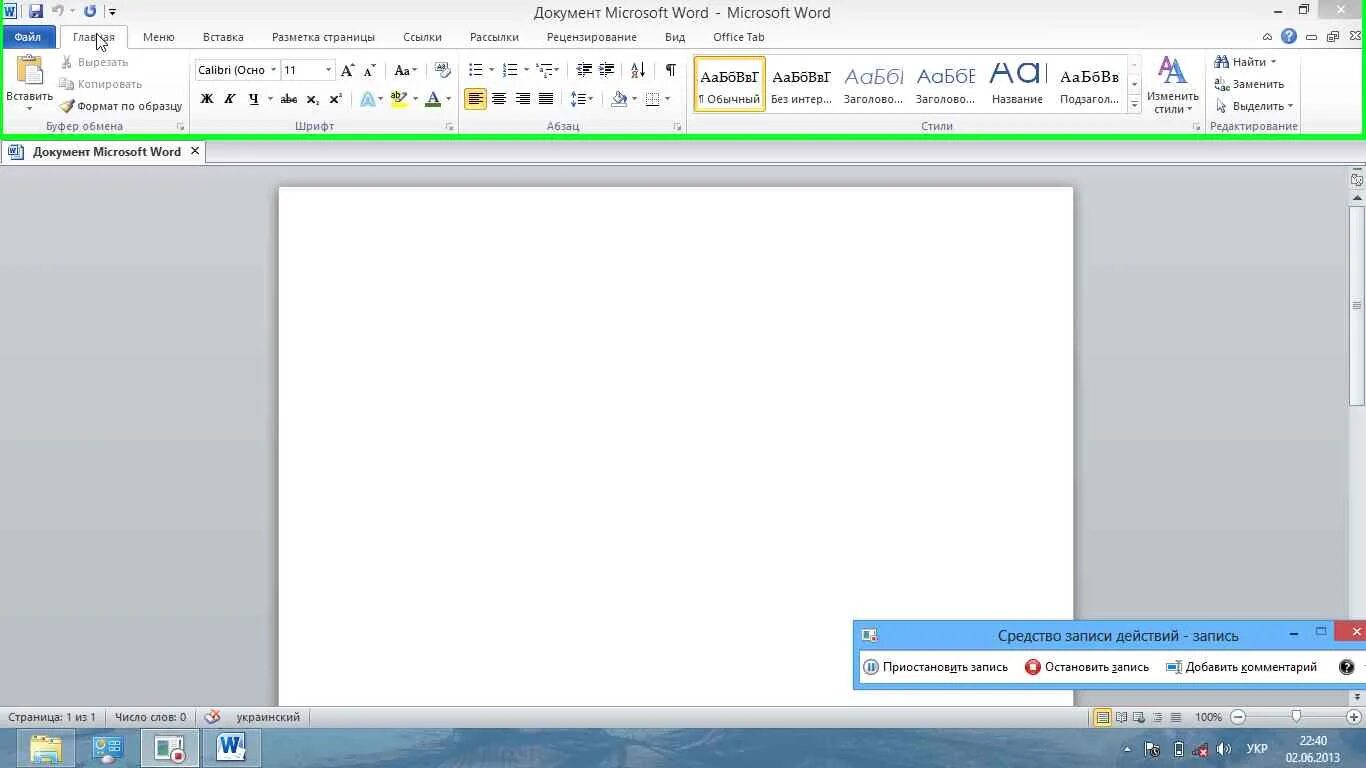Image resolution: width=1366 pixels, height=768 pixels.
Task: Toggle show paragraph marks (¶)
Action: [670, 70]
